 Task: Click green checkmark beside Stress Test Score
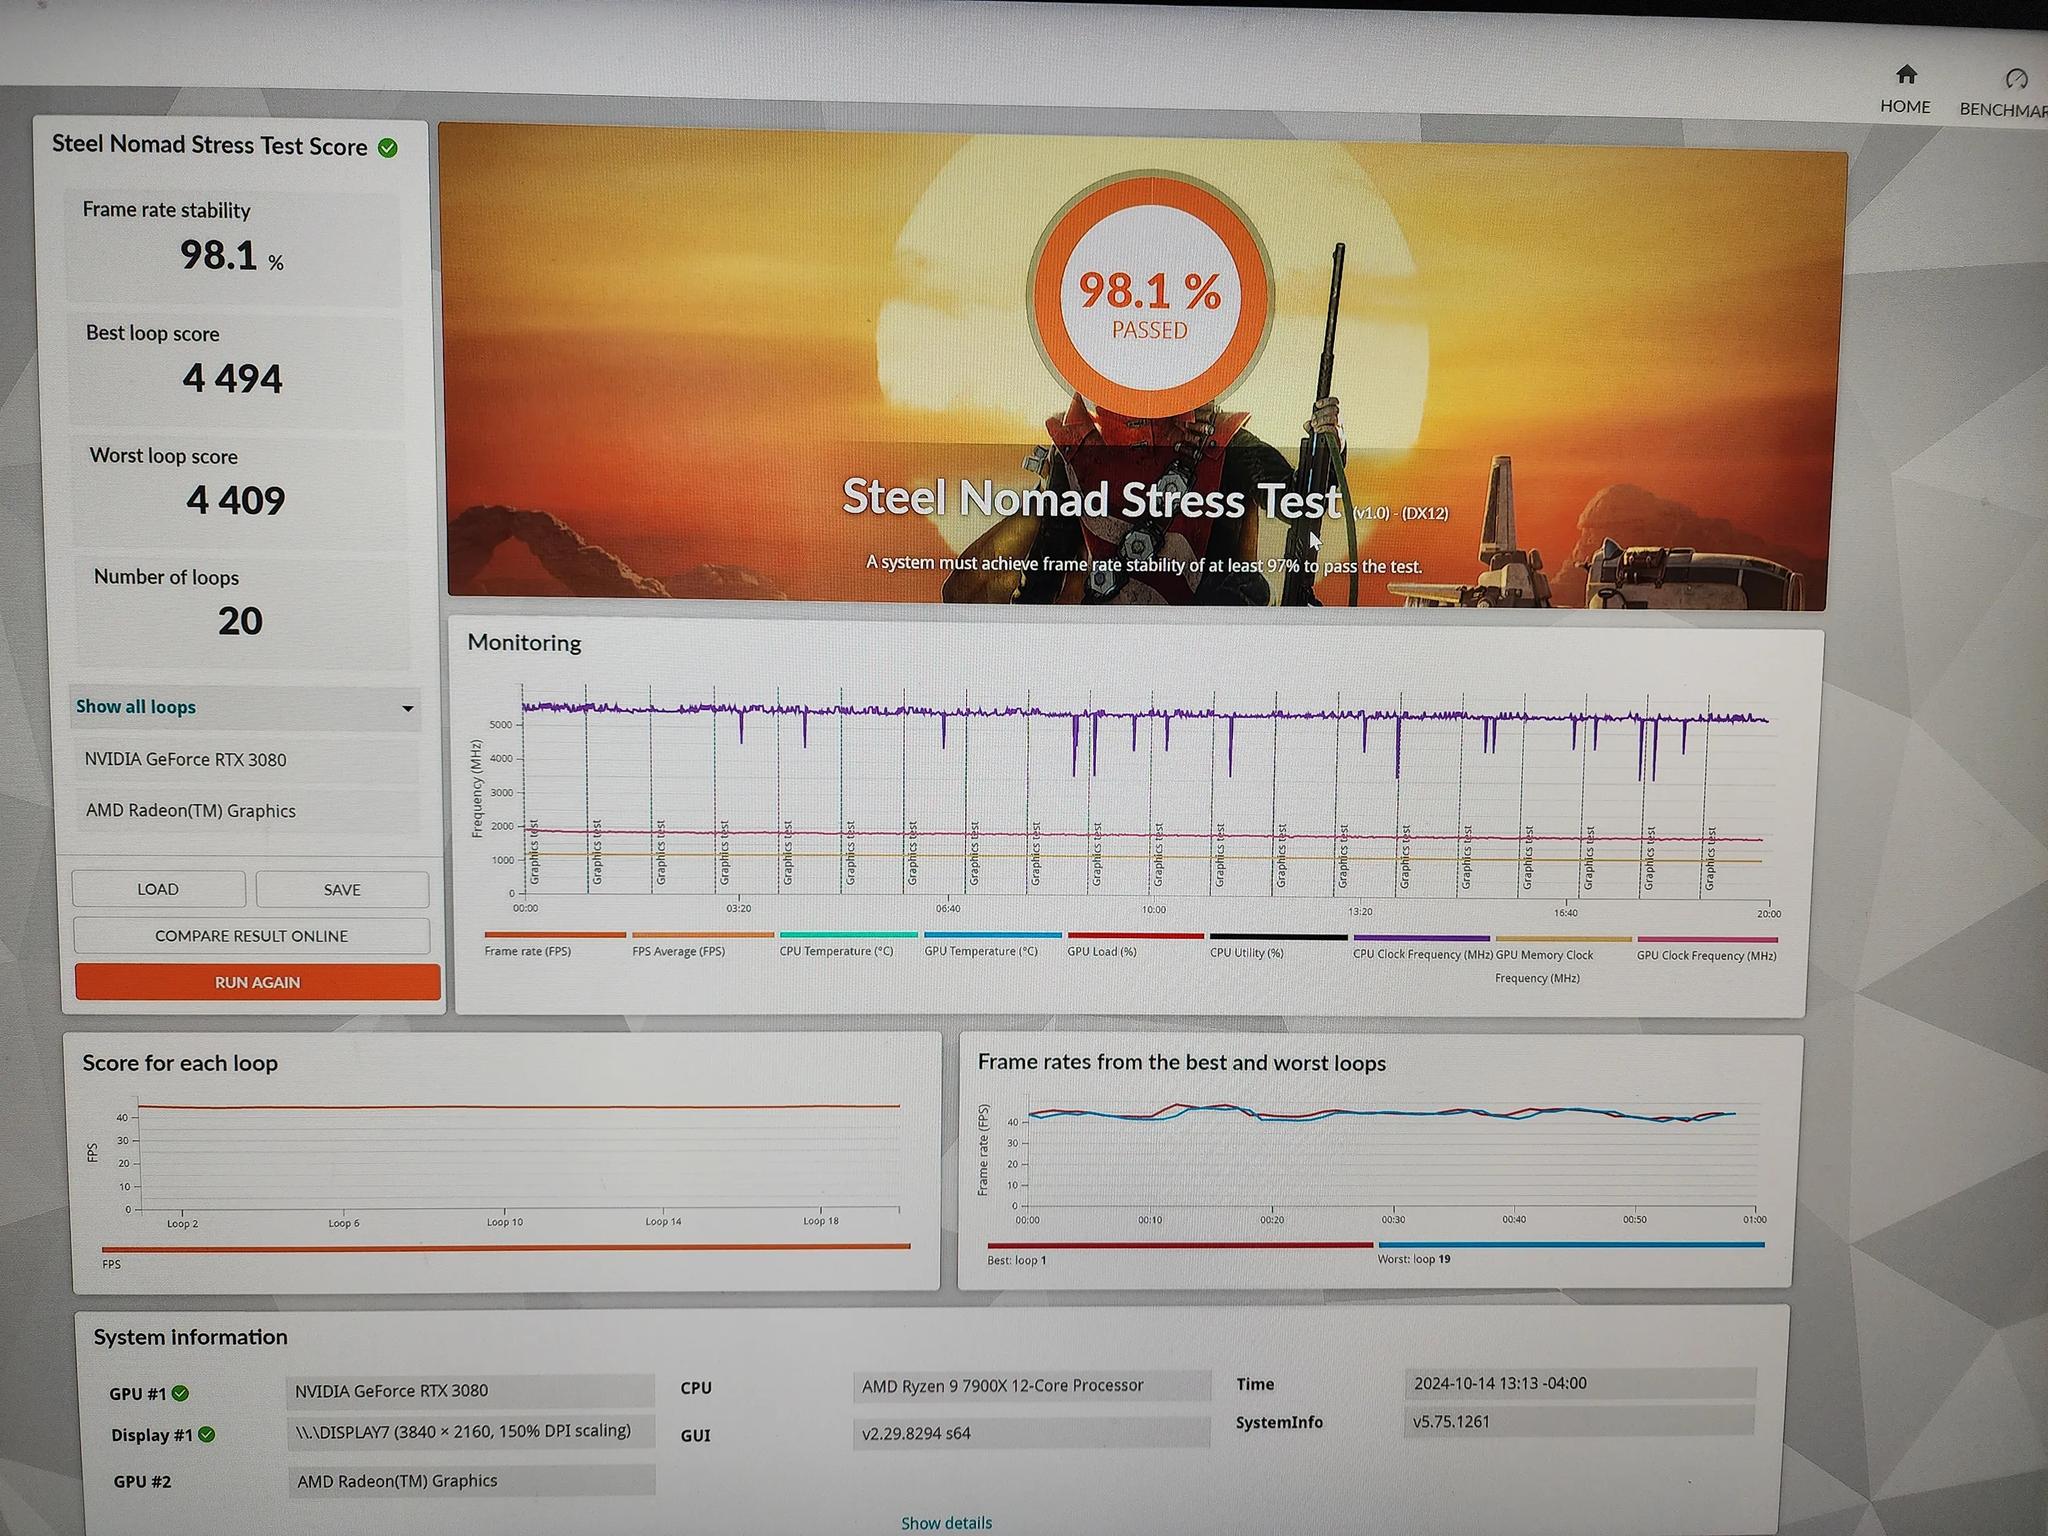coord(388,149)
